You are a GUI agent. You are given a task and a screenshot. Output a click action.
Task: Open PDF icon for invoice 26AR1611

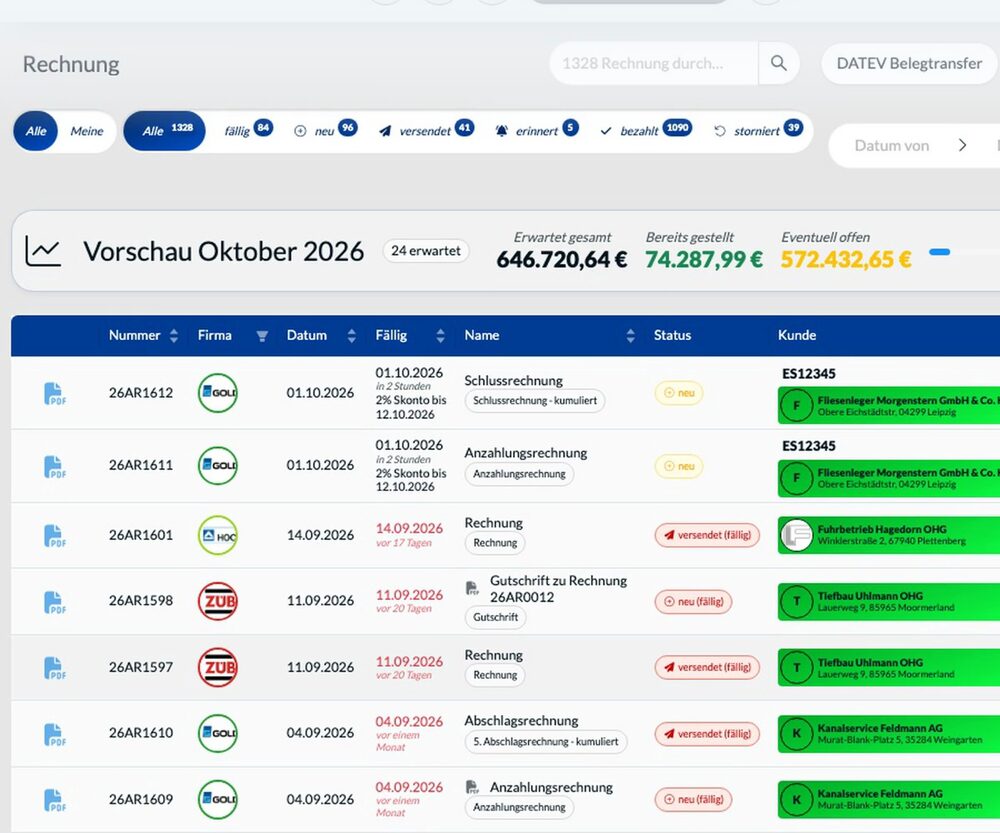pos(55,466)
